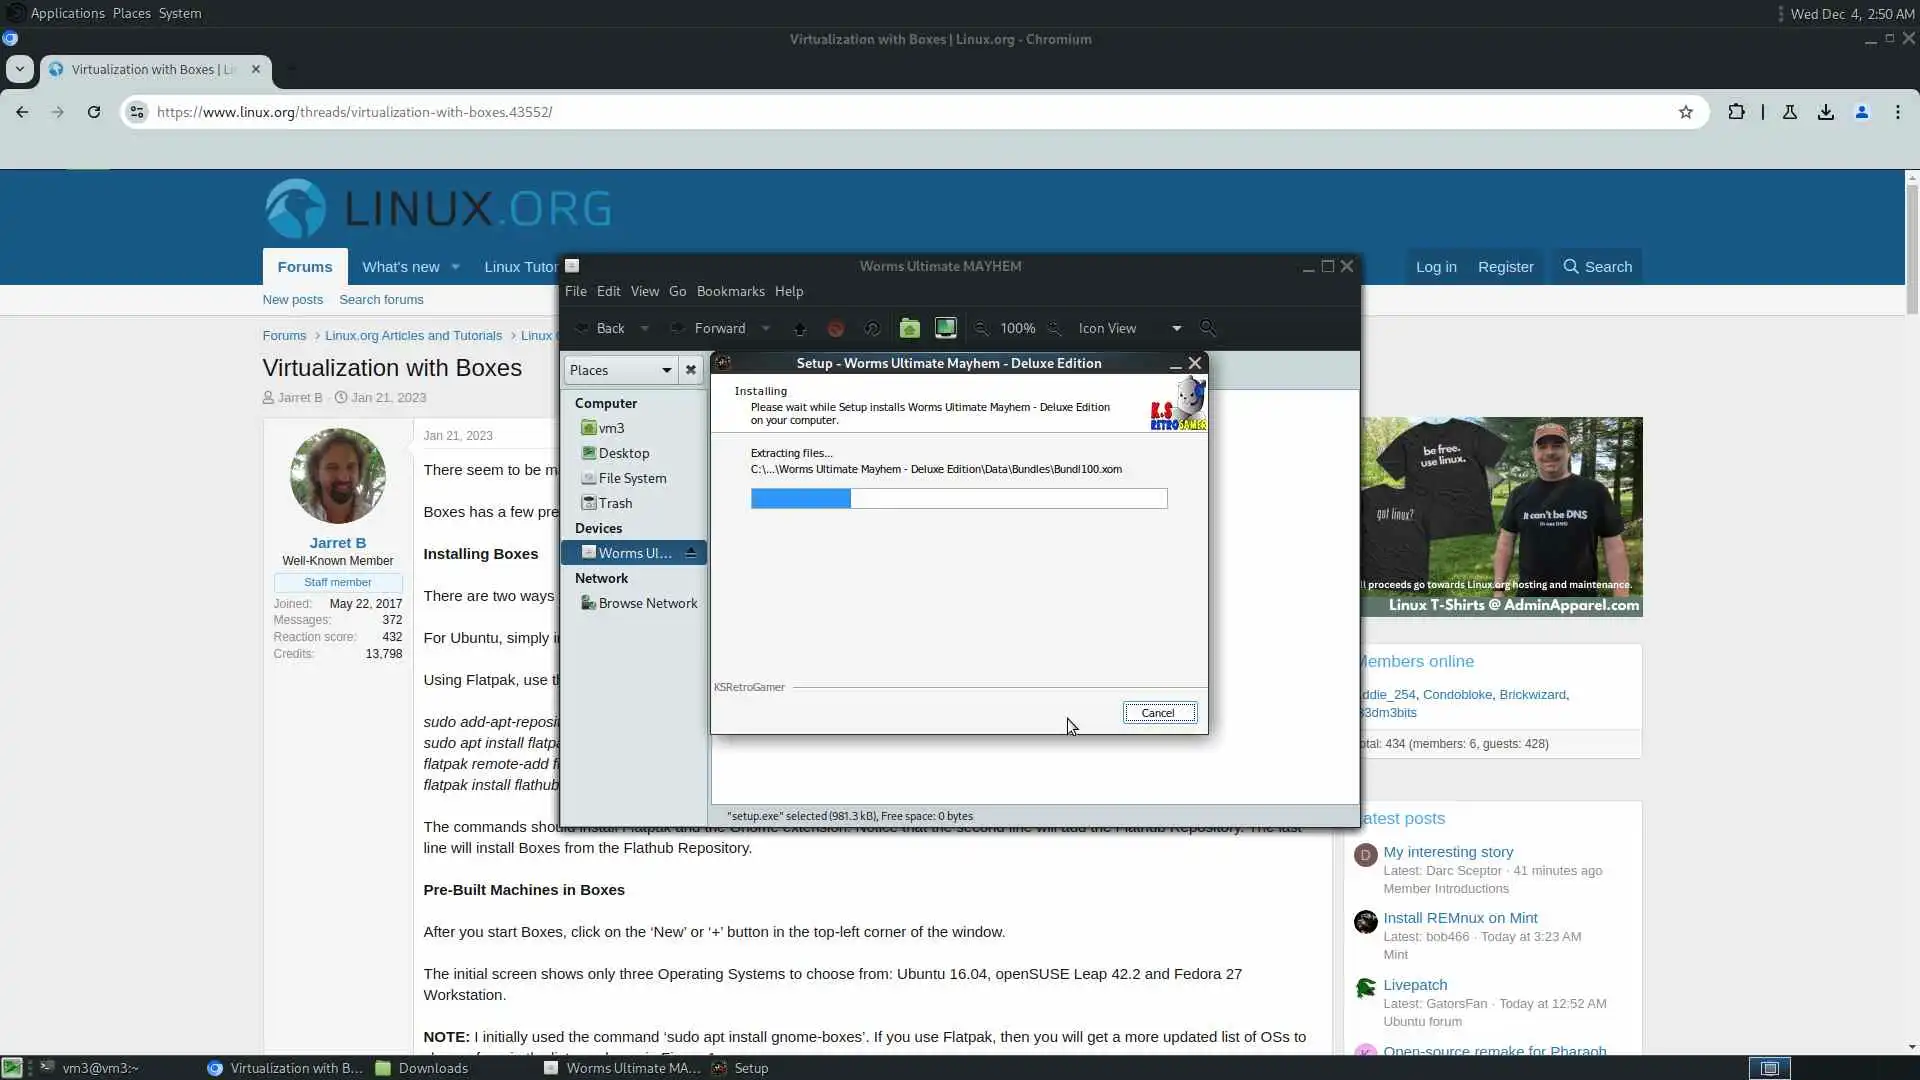Eject the Worms Ul... device
The height and width of the screenshot is (1080, 1920).
click(690, 553)
